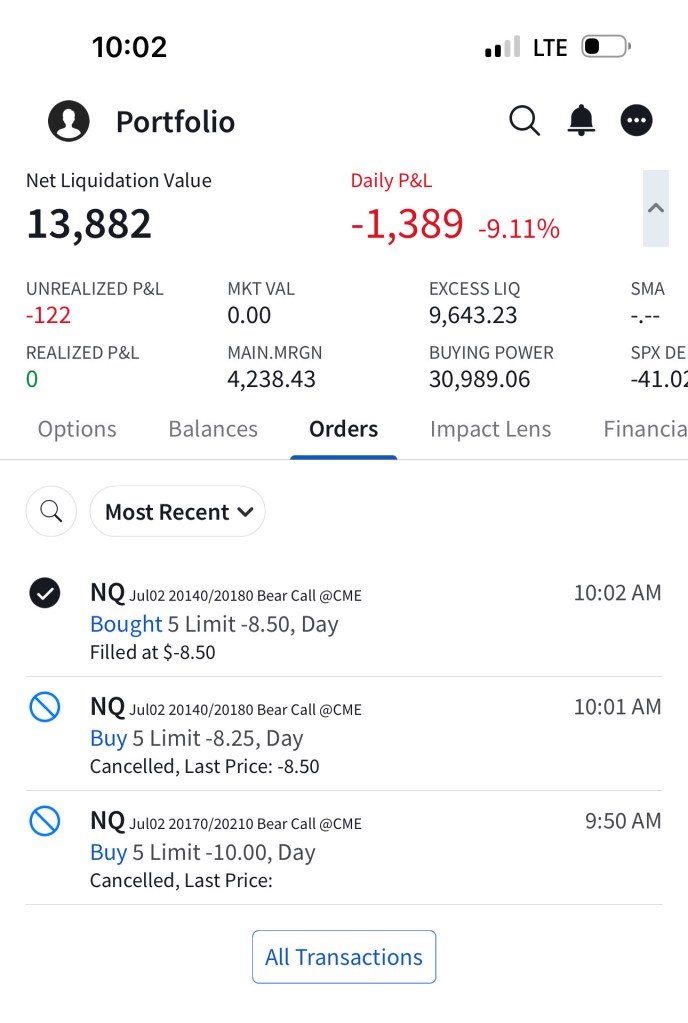This screenshot has height=1023, width=688.
Task: Tap the cancelled icon on 9:50 AM order
Action: pos(45,822)
